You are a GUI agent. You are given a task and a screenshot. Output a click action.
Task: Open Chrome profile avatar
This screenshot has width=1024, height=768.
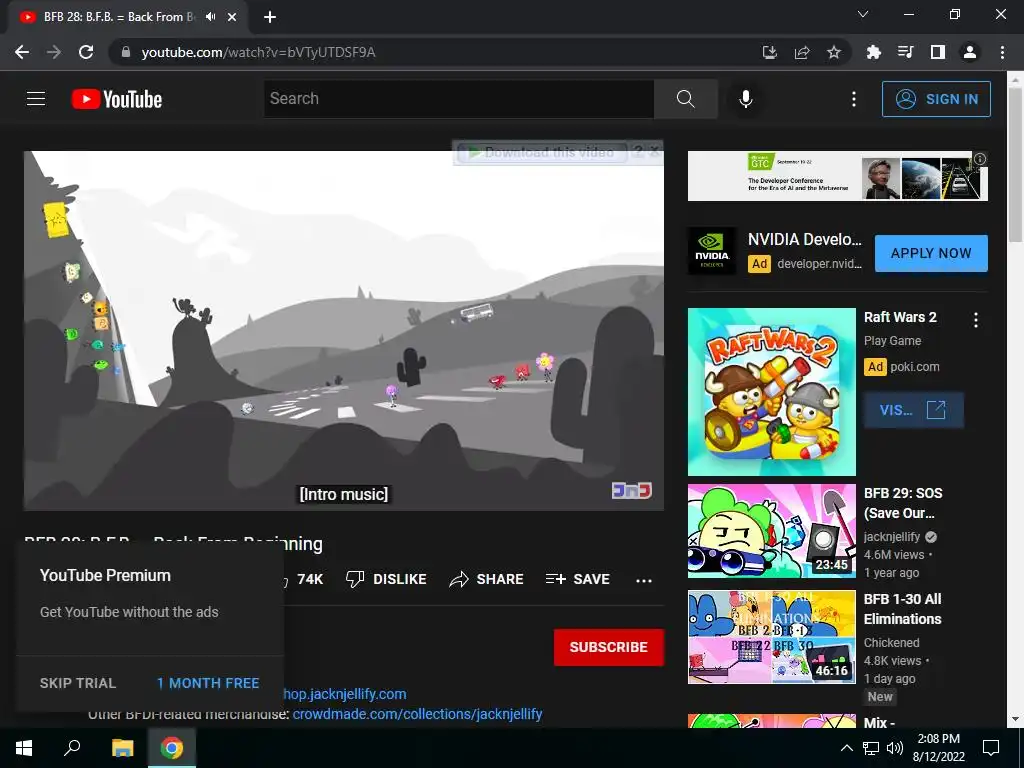pyautogui.click(x=970, y=52)
